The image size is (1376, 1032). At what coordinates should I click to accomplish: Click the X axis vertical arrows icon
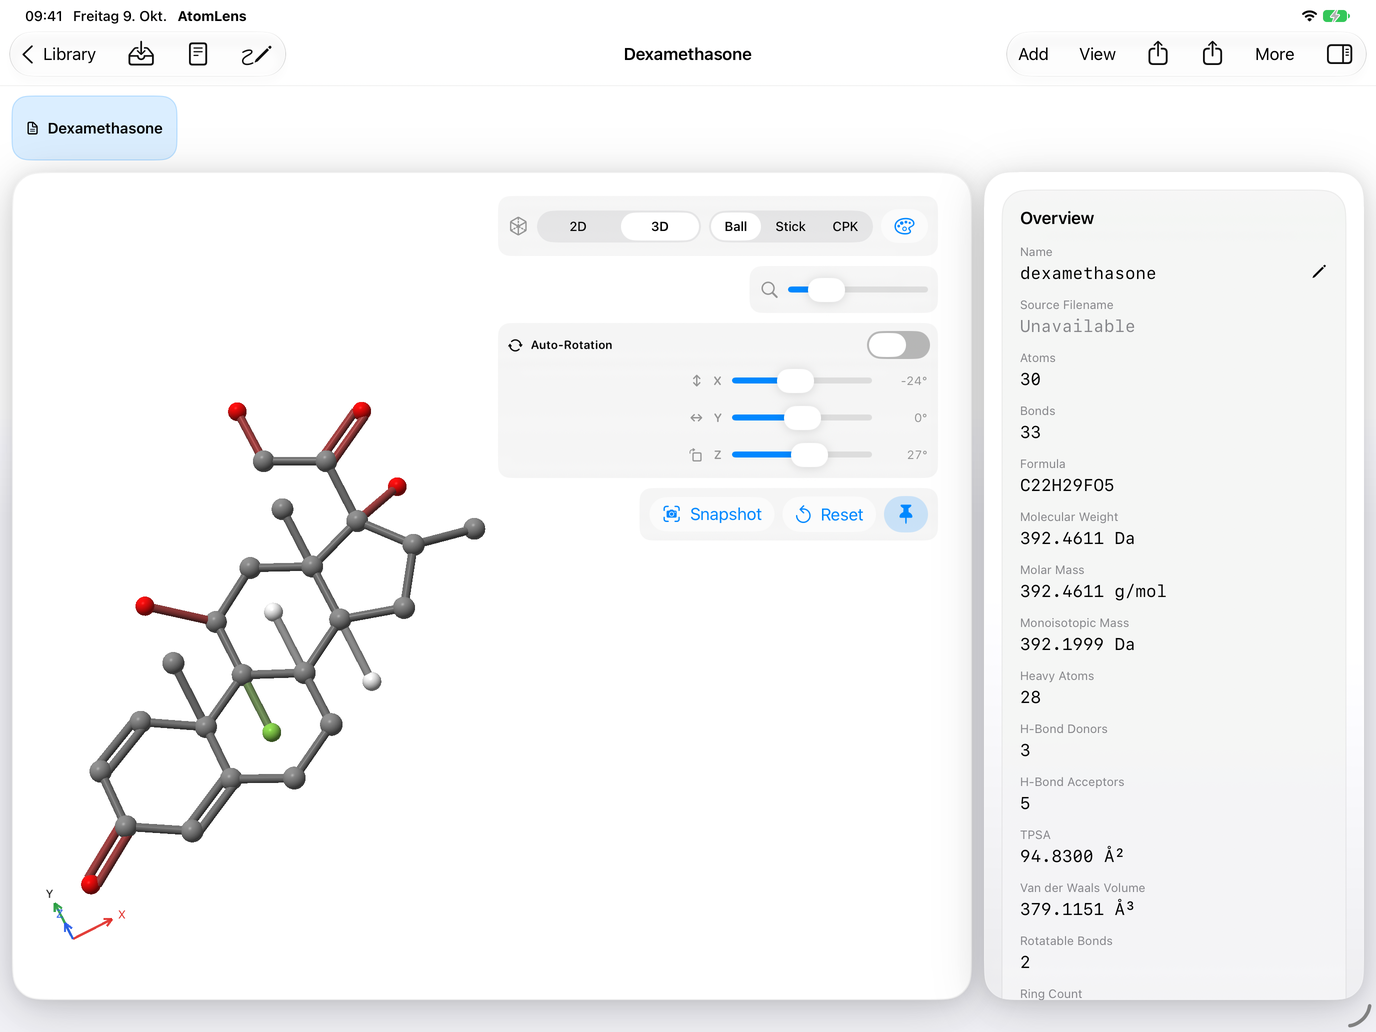pyautogui.click(x=696, y=381)
